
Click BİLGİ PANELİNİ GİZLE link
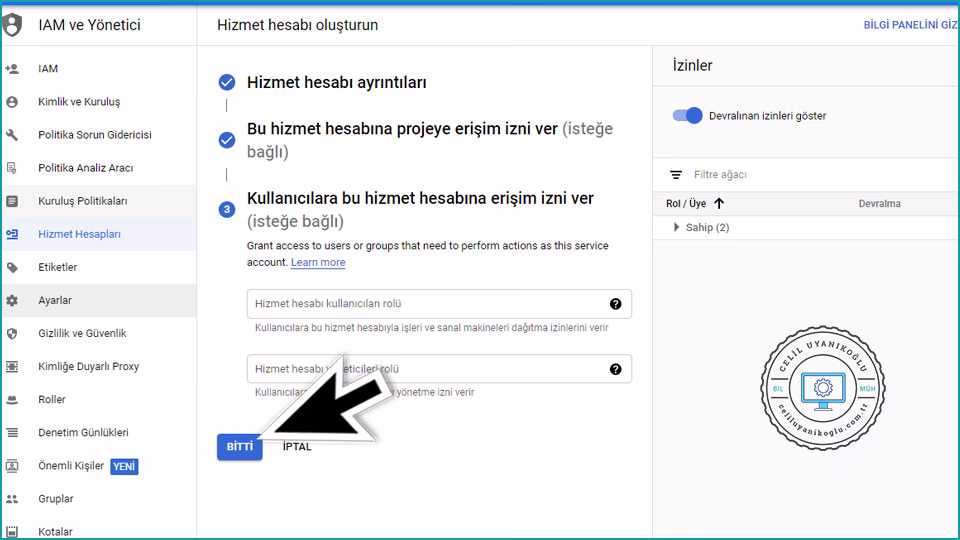pyautogui.click(x=910, y=25)
